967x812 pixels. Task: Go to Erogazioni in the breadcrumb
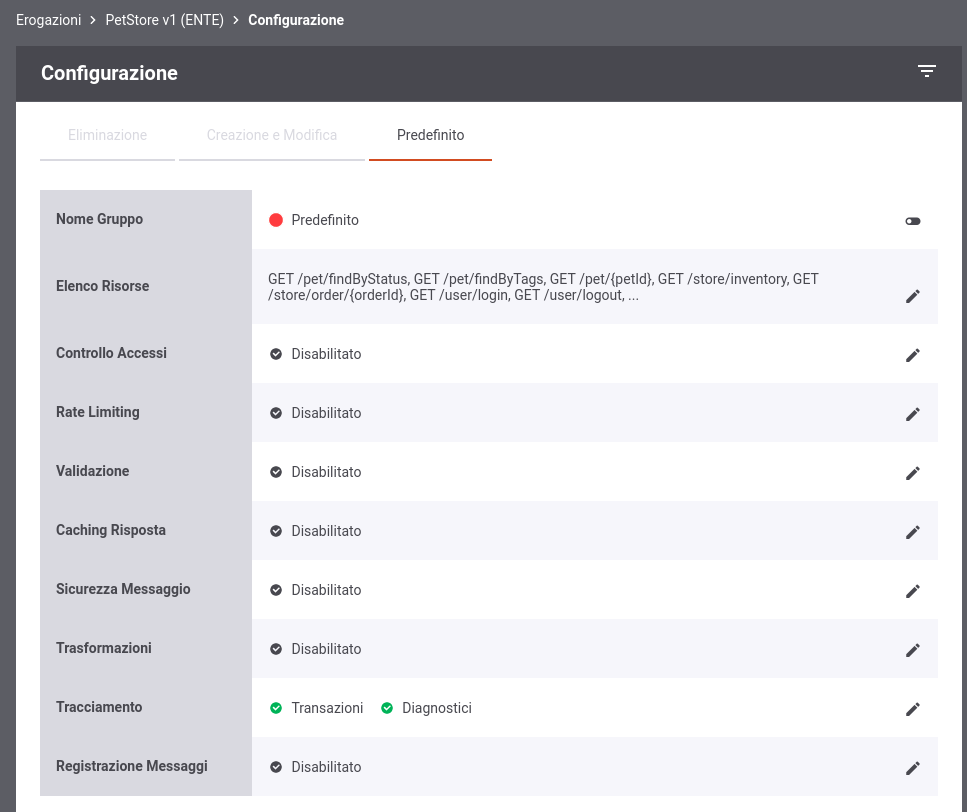(49, 20)
